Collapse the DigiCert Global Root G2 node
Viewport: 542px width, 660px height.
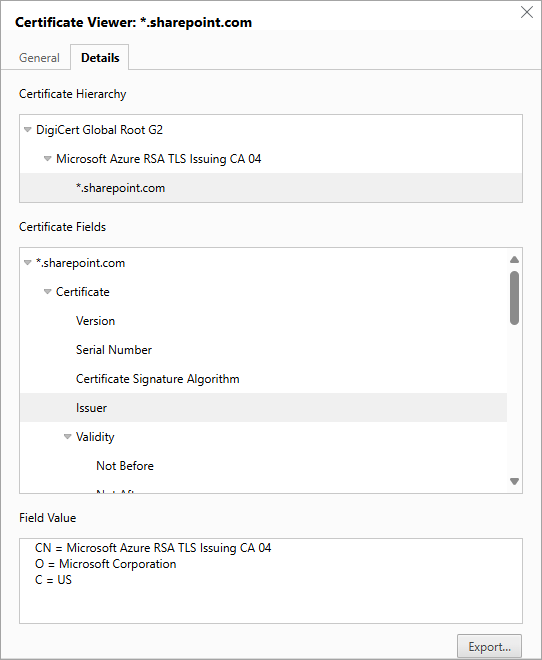(28, 130)
